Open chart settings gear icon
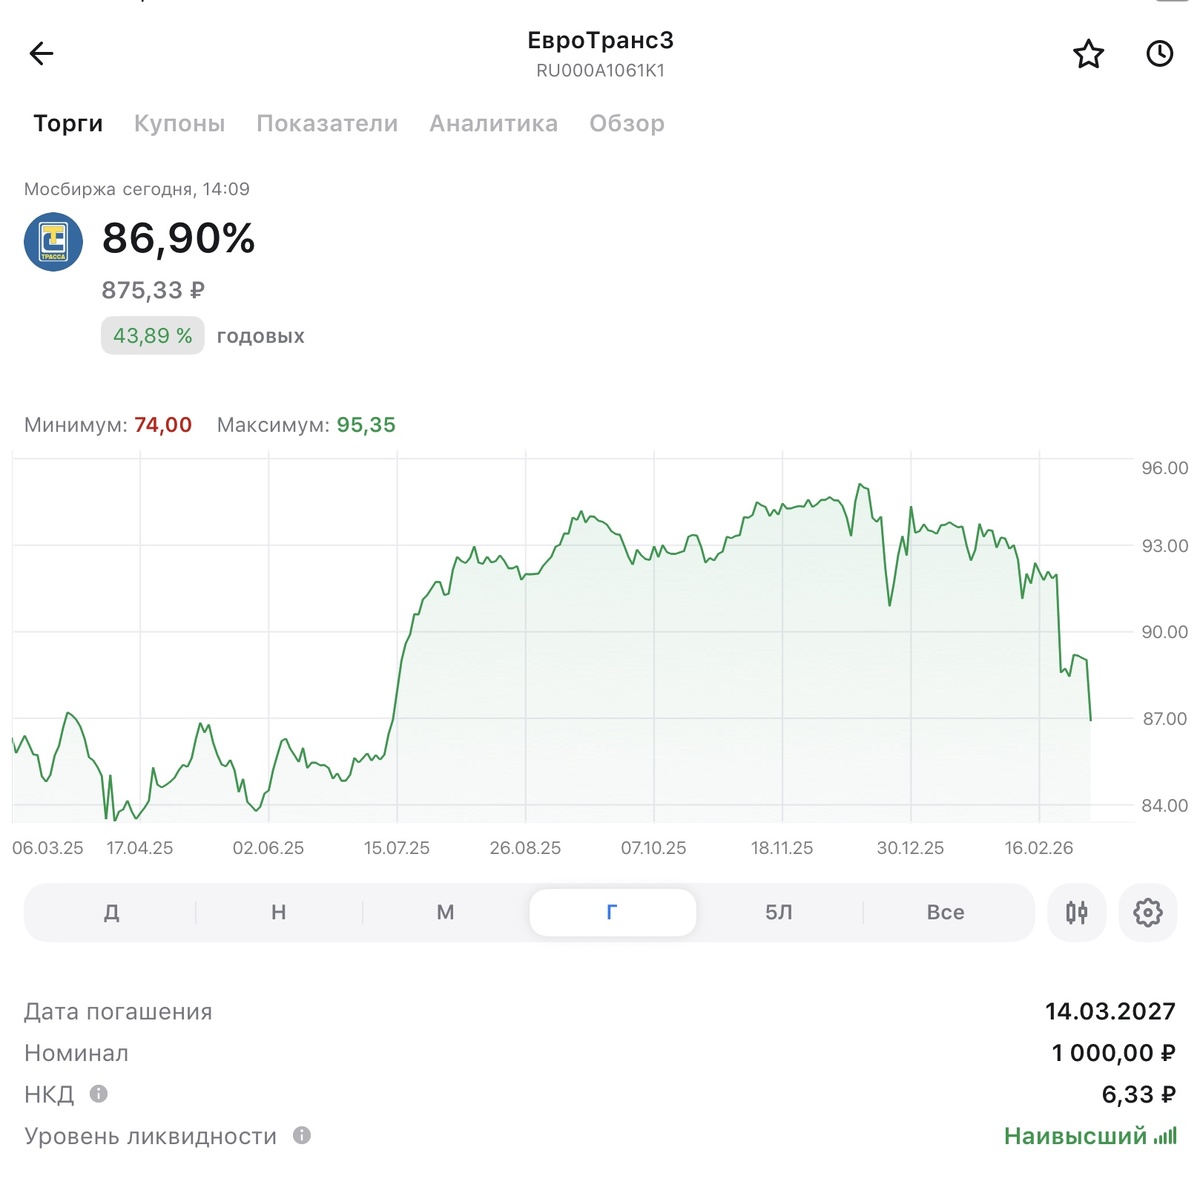Image resolution: width=1200 pixels, height=1179 pixels. click(x=1148, y=912)
